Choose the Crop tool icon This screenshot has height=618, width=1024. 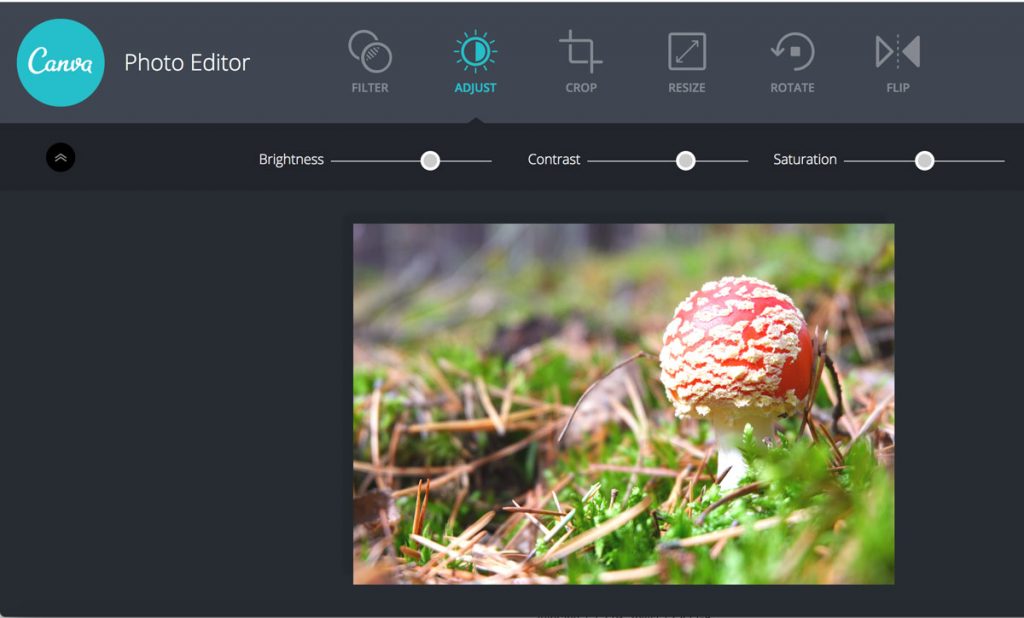[x=581, y=51]
